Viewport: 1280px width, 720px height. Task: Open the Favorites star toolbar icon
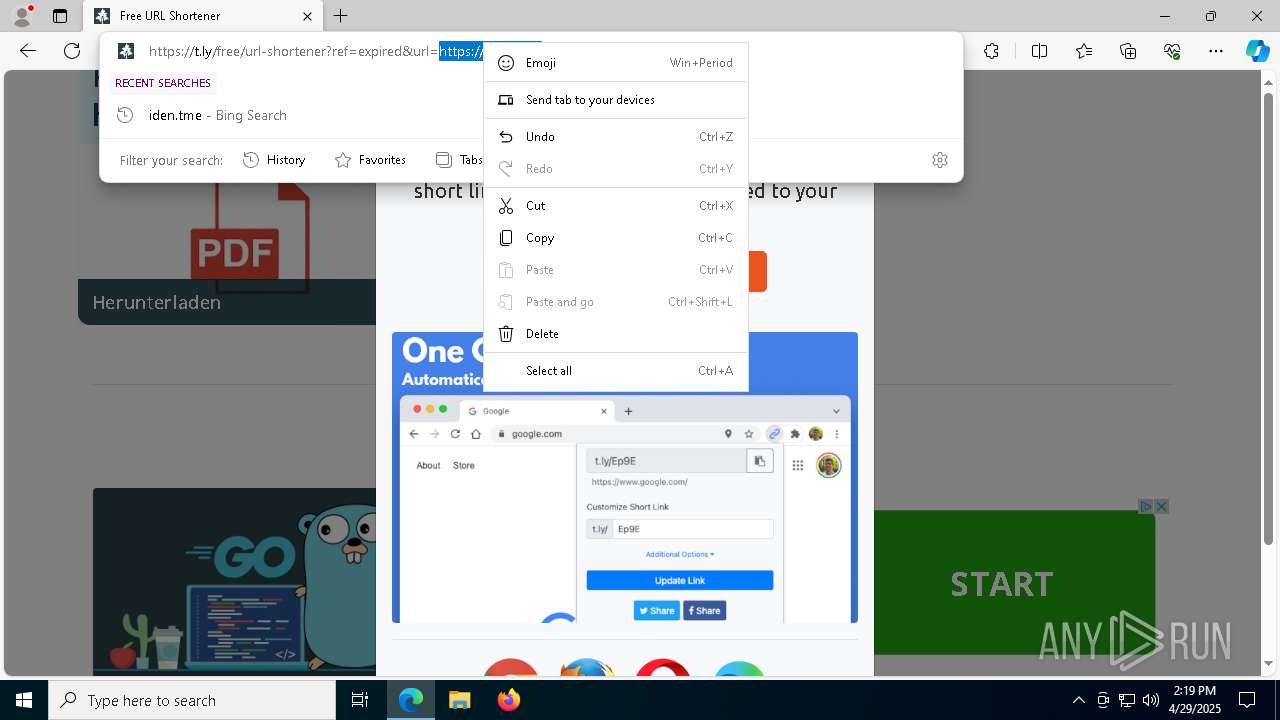coord(1084,51)
